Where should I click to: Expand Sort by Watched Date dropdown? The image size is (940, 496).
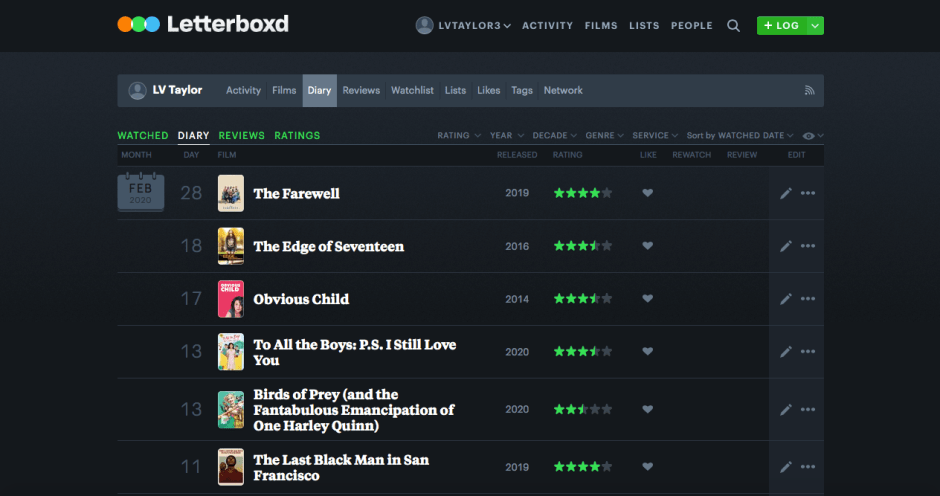point(739,136)
